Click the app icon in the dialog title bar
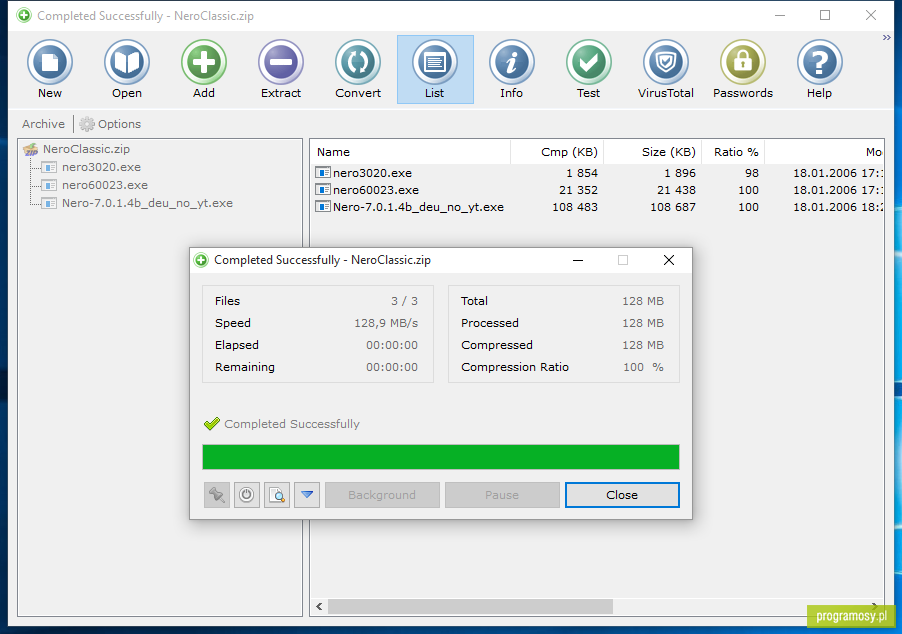 [201, 260]
